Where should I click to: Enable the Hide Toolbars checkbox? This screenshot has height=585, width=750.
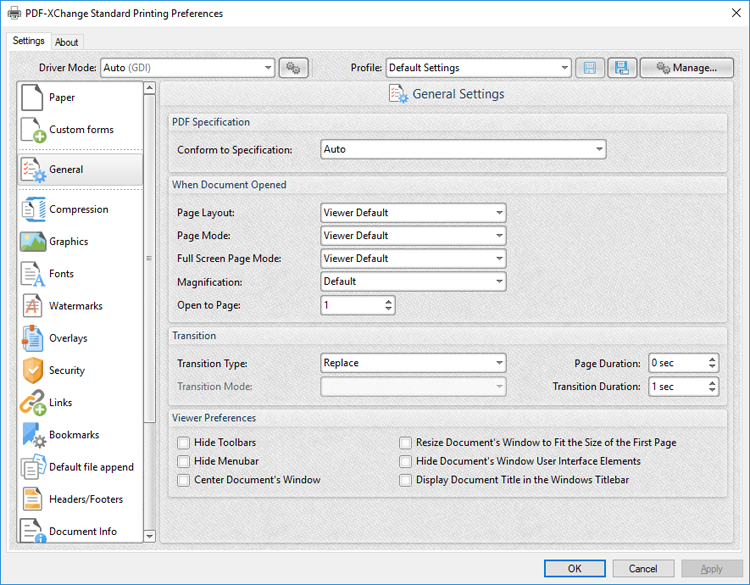coord(183,443)
